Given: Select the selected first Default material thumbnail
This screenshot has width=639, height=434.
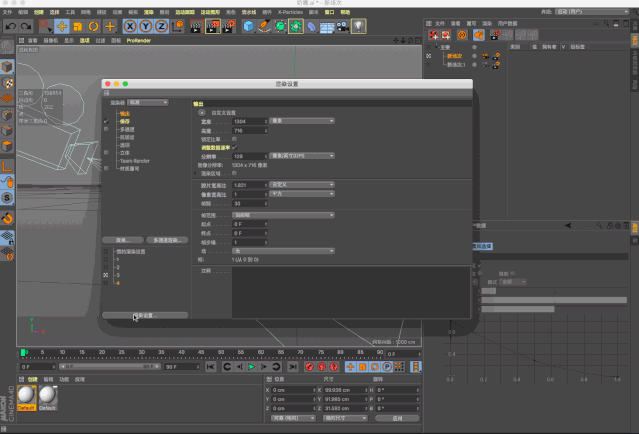Looking at the screenshot, I should pyautogui.click(x=26, y=398).
